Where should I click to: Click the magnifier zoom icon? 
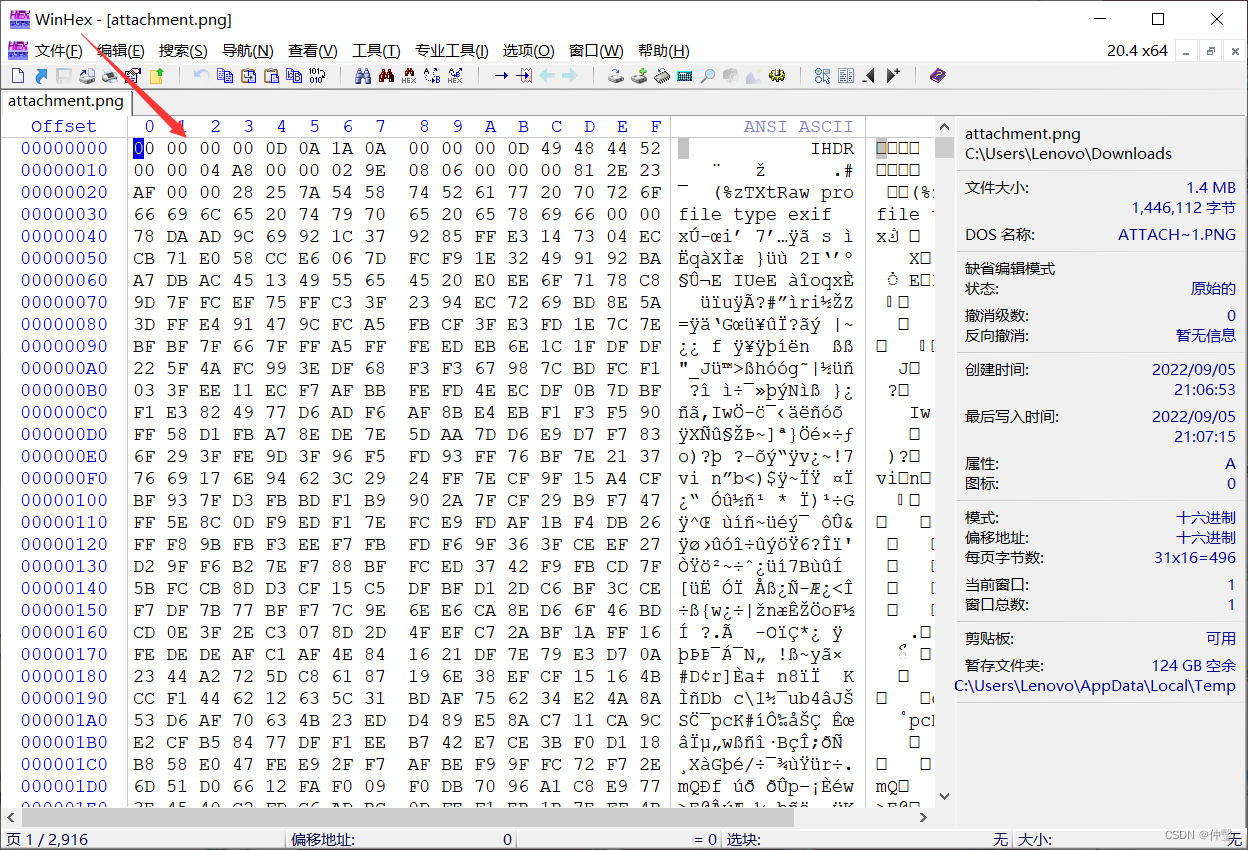point(708,76)
